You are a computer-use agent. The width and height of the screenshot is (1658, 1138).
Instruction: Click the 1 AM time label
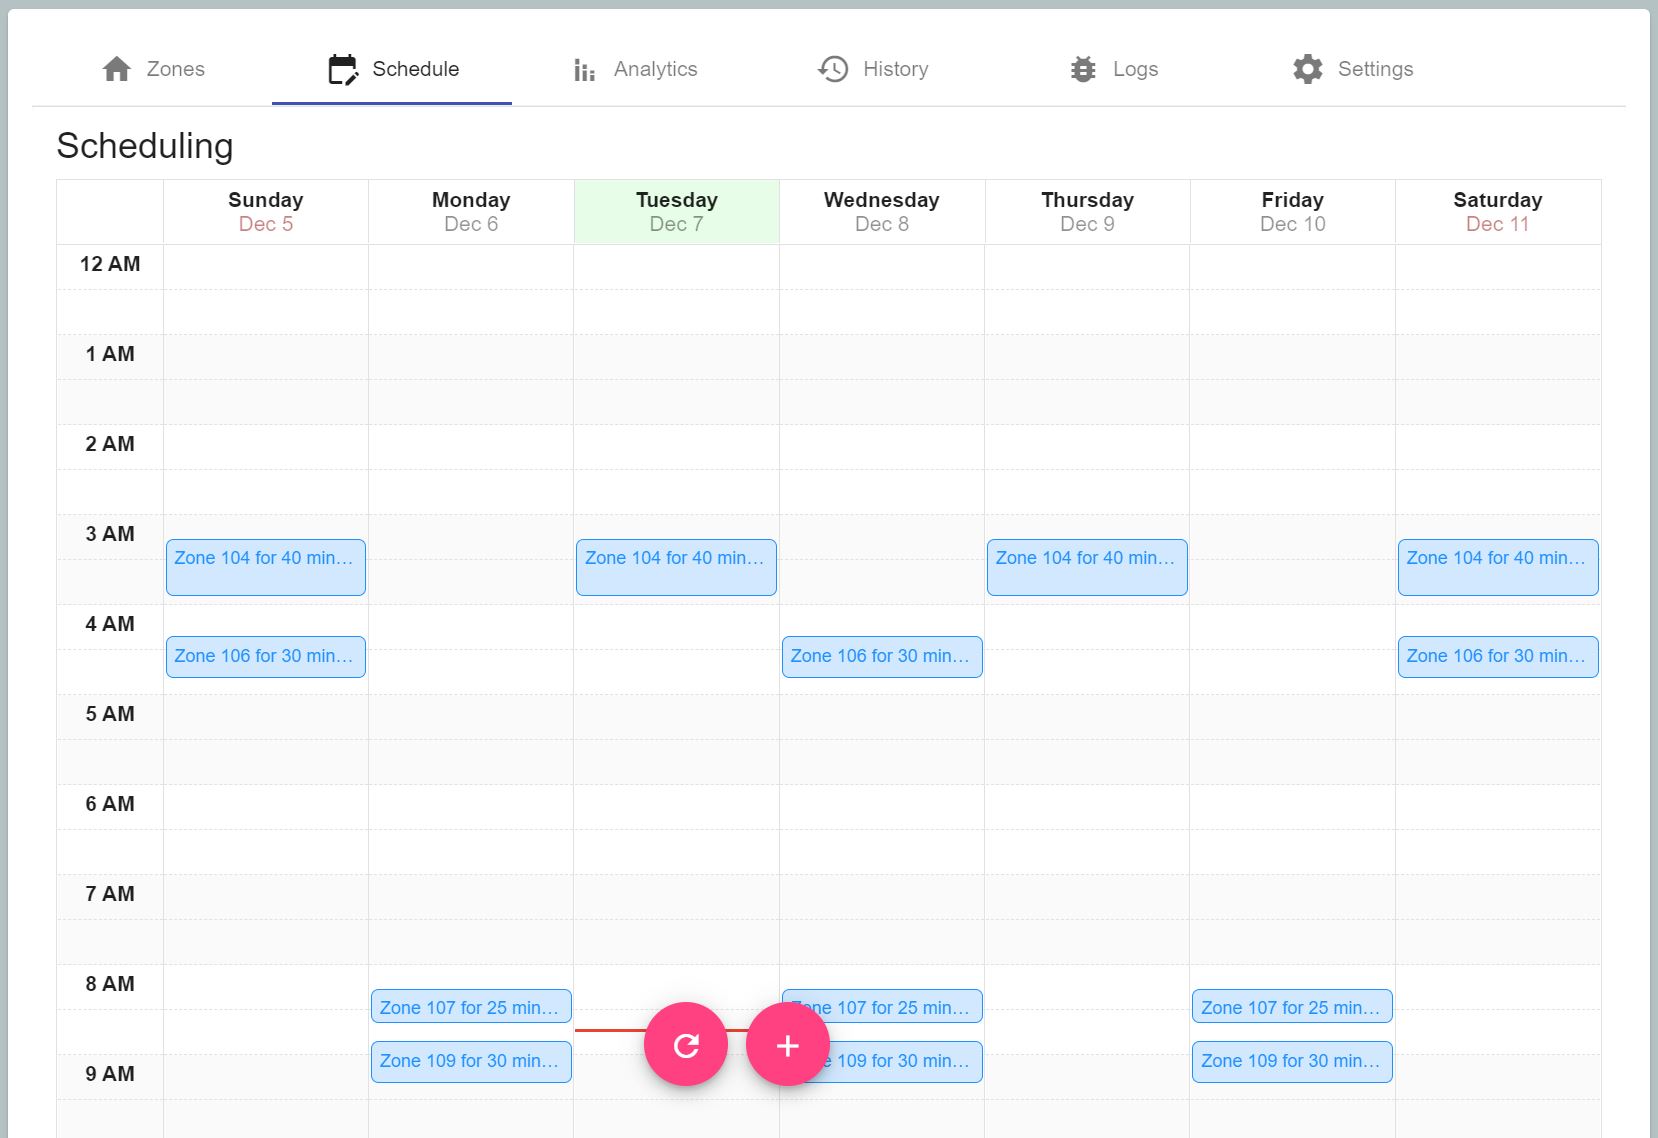(x=110, y=354)
